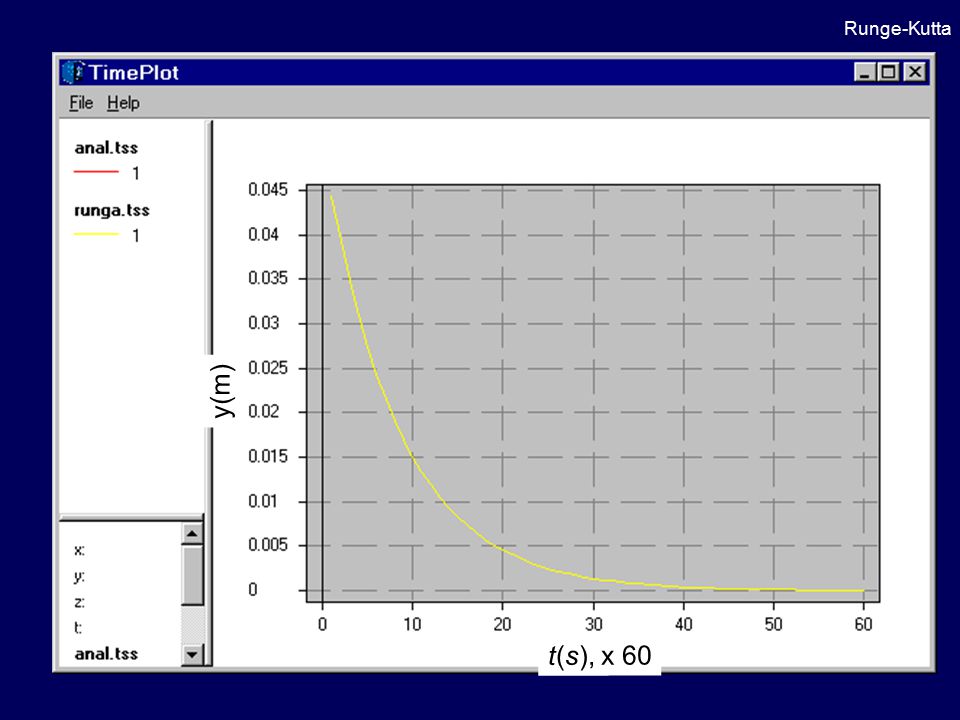Click the t: time readout
This screenshot has height=720, width=960.
point(78,628)
